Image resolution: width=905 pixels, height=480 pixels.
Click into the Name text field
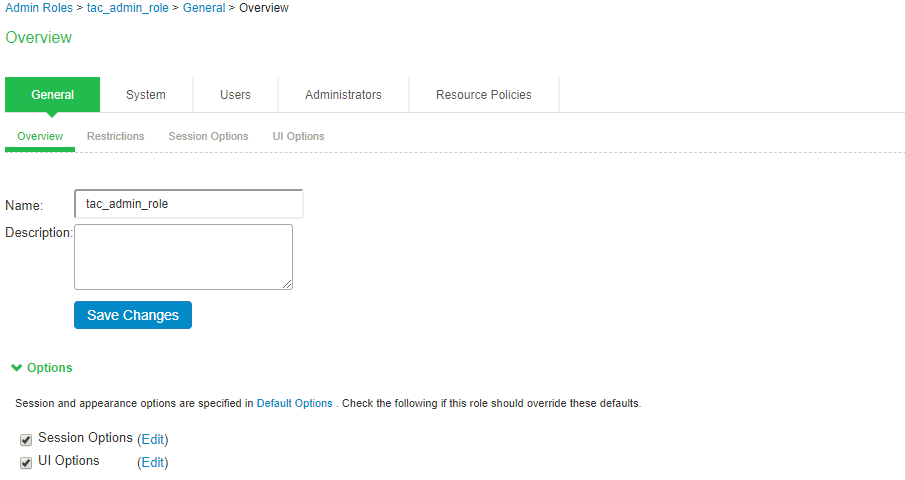click(x=188, y=204)
